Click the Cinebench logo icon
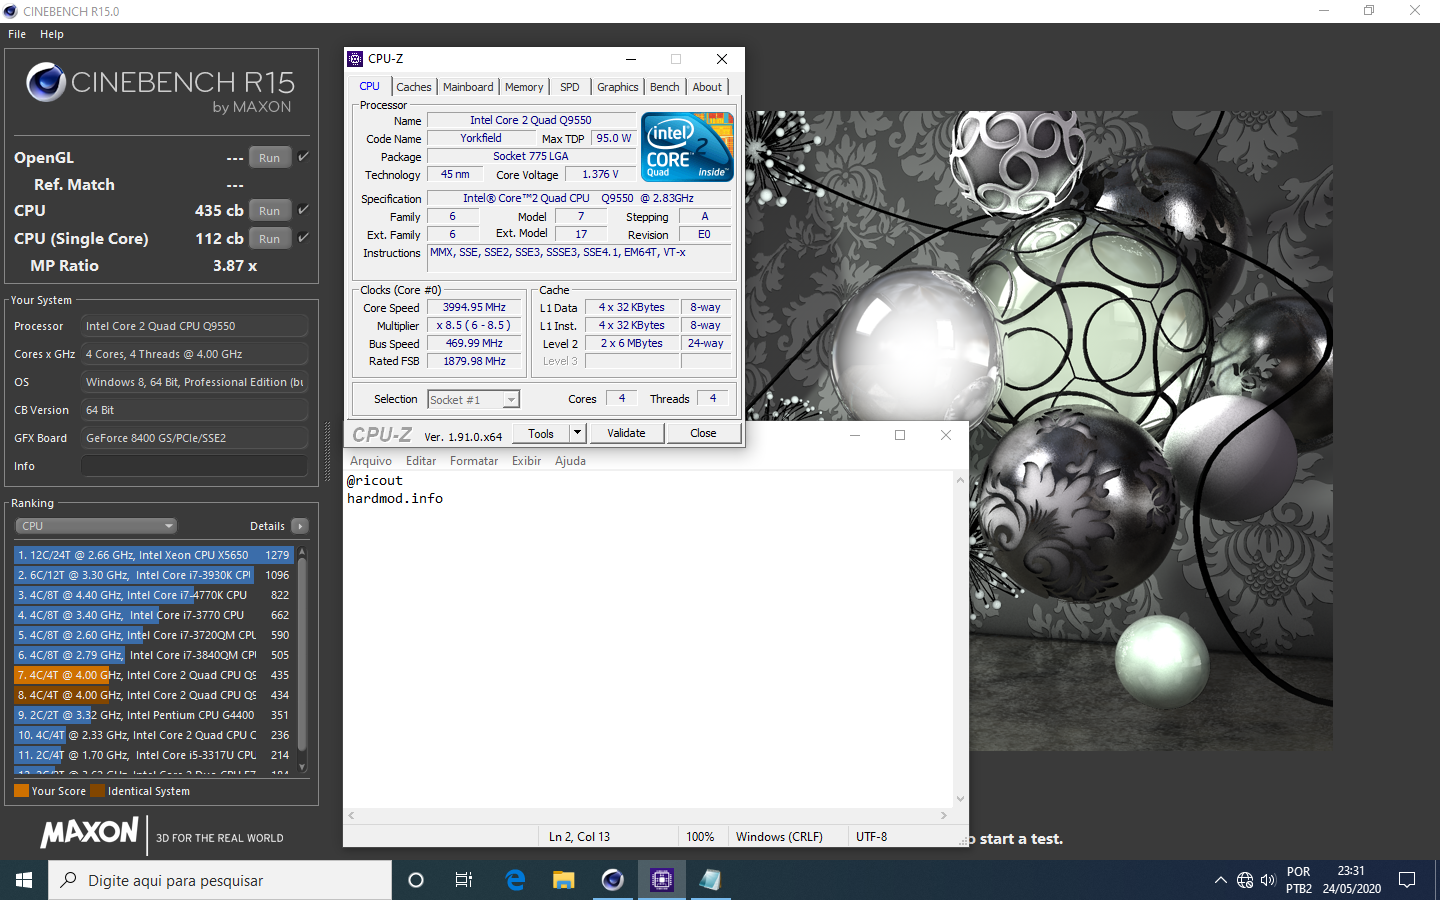The width and height of the screenshot is (1440, 900). point(46,82)
